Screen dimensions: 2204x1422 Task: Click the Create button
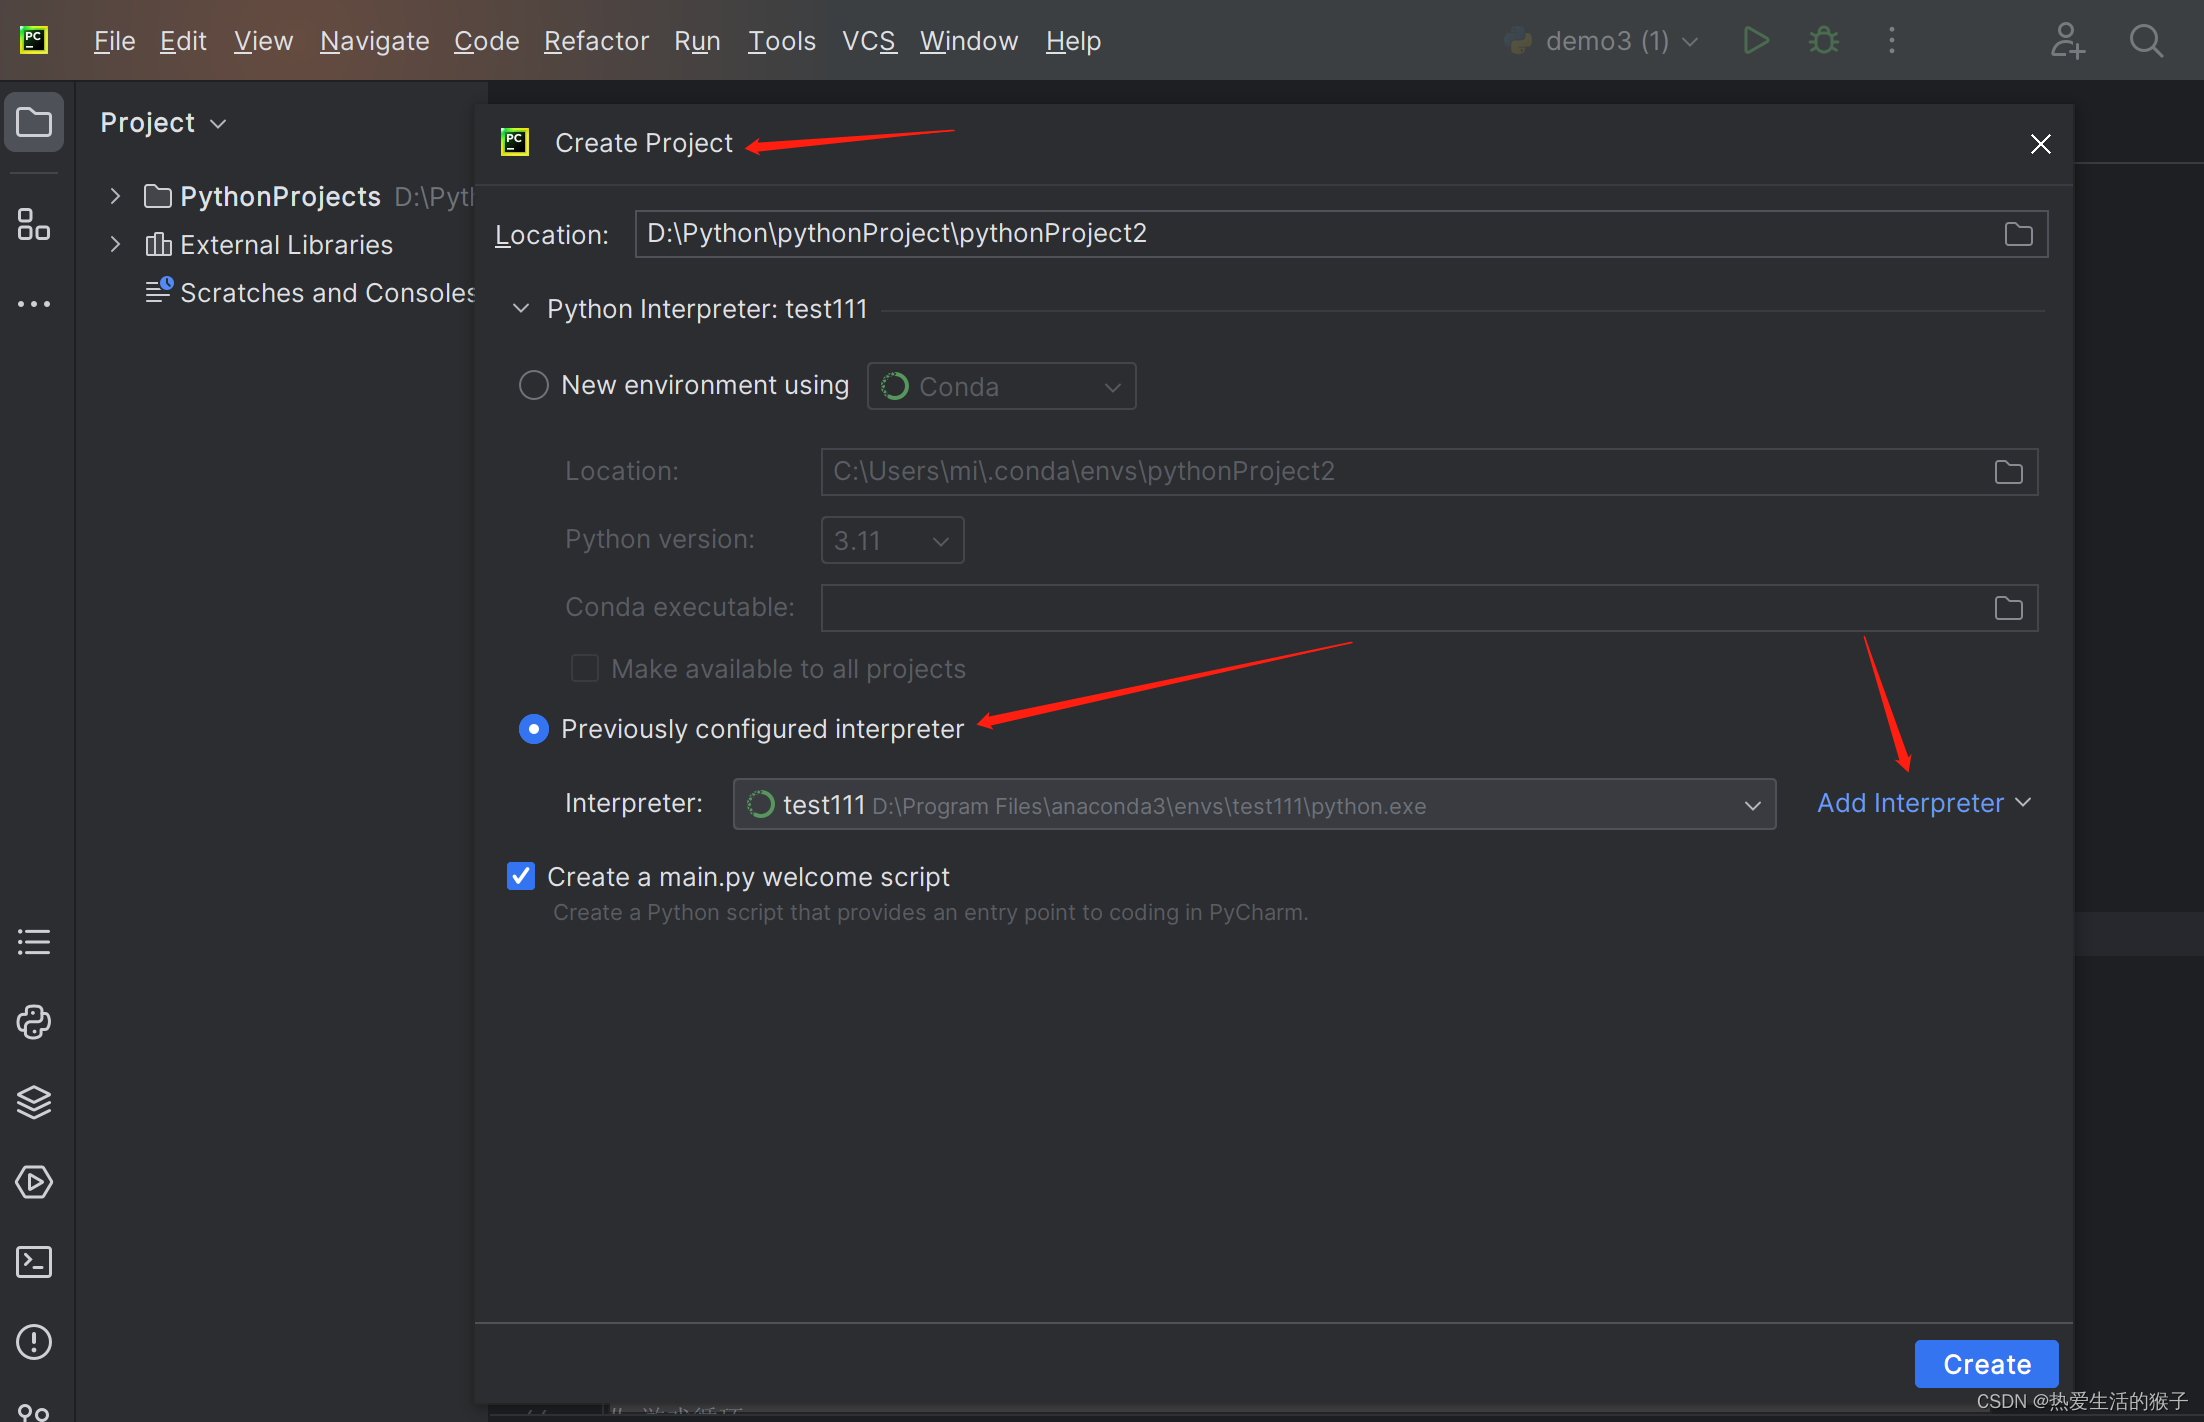tap(1986, 1364)
